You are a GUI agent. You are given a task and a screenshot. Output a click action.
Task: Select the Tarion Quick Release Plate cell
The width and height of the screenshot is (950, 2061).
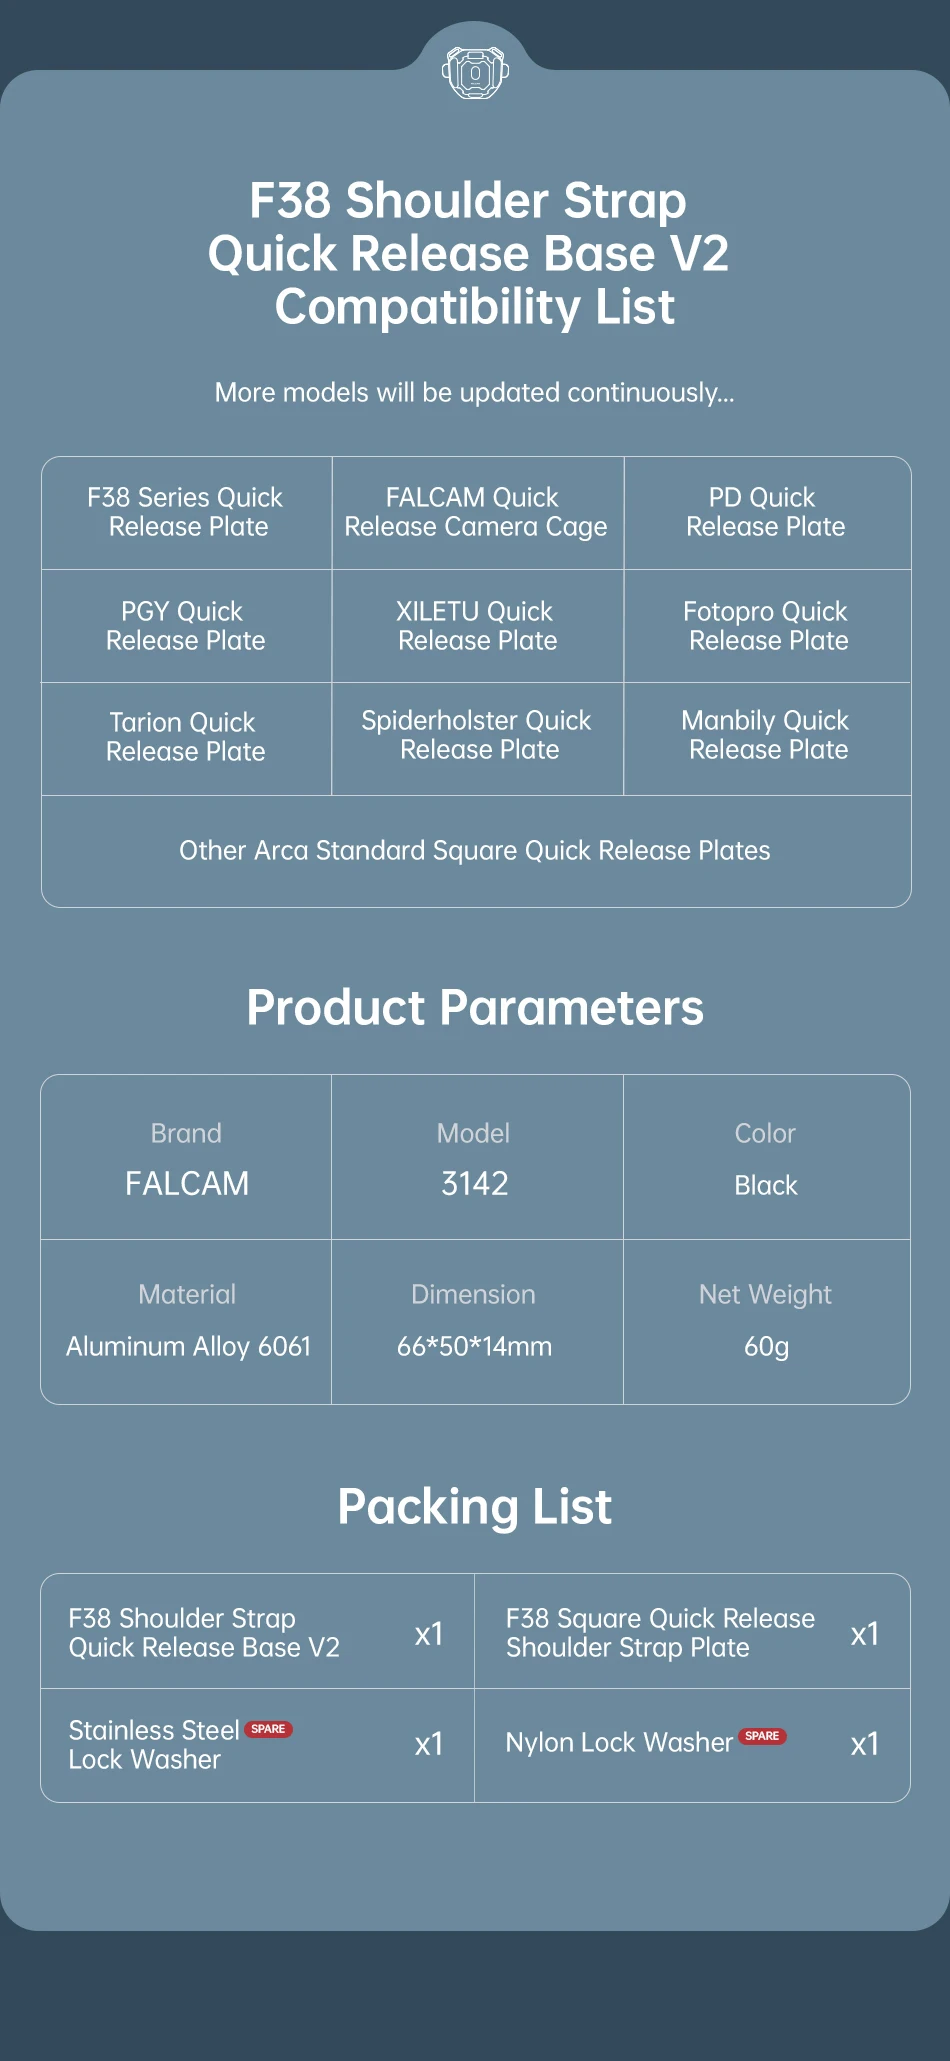tap(186, 737)
